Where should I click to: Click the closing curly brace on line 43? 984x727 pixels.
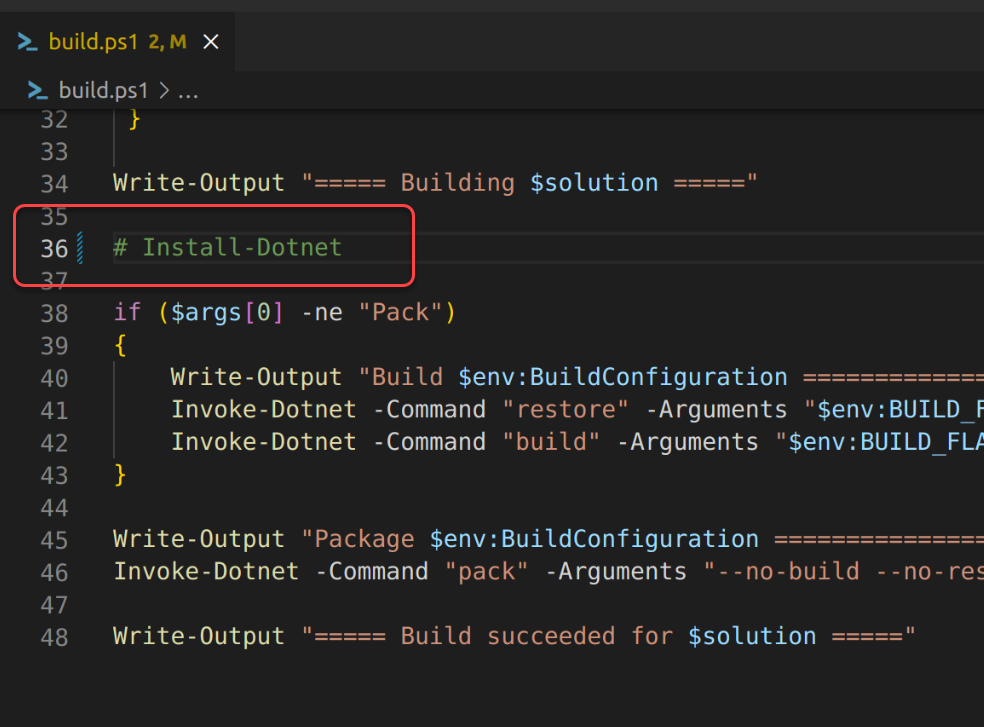[x=121, y=474]
